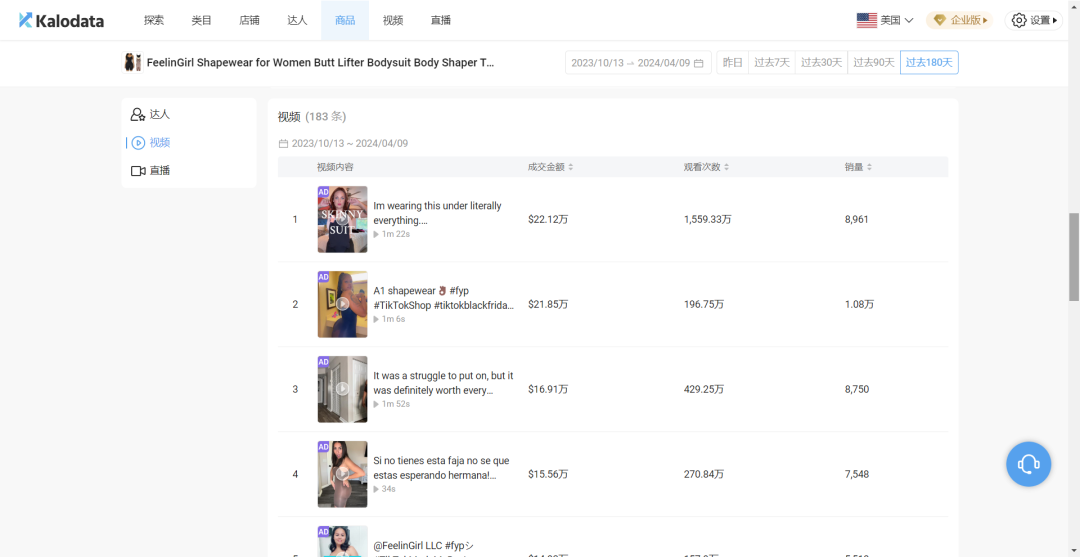Select the 直播 camera icon in sidebar
Viewport: 1080px width, 557px height.
pos(138,171)
